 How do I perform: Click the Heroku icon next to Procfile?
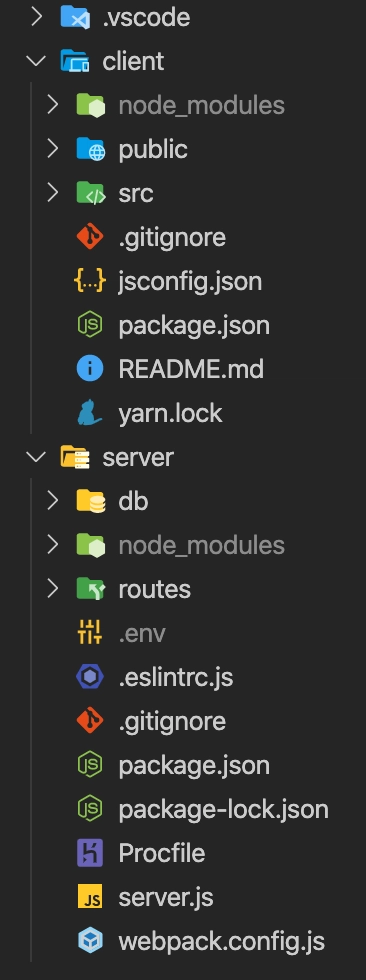90,853
